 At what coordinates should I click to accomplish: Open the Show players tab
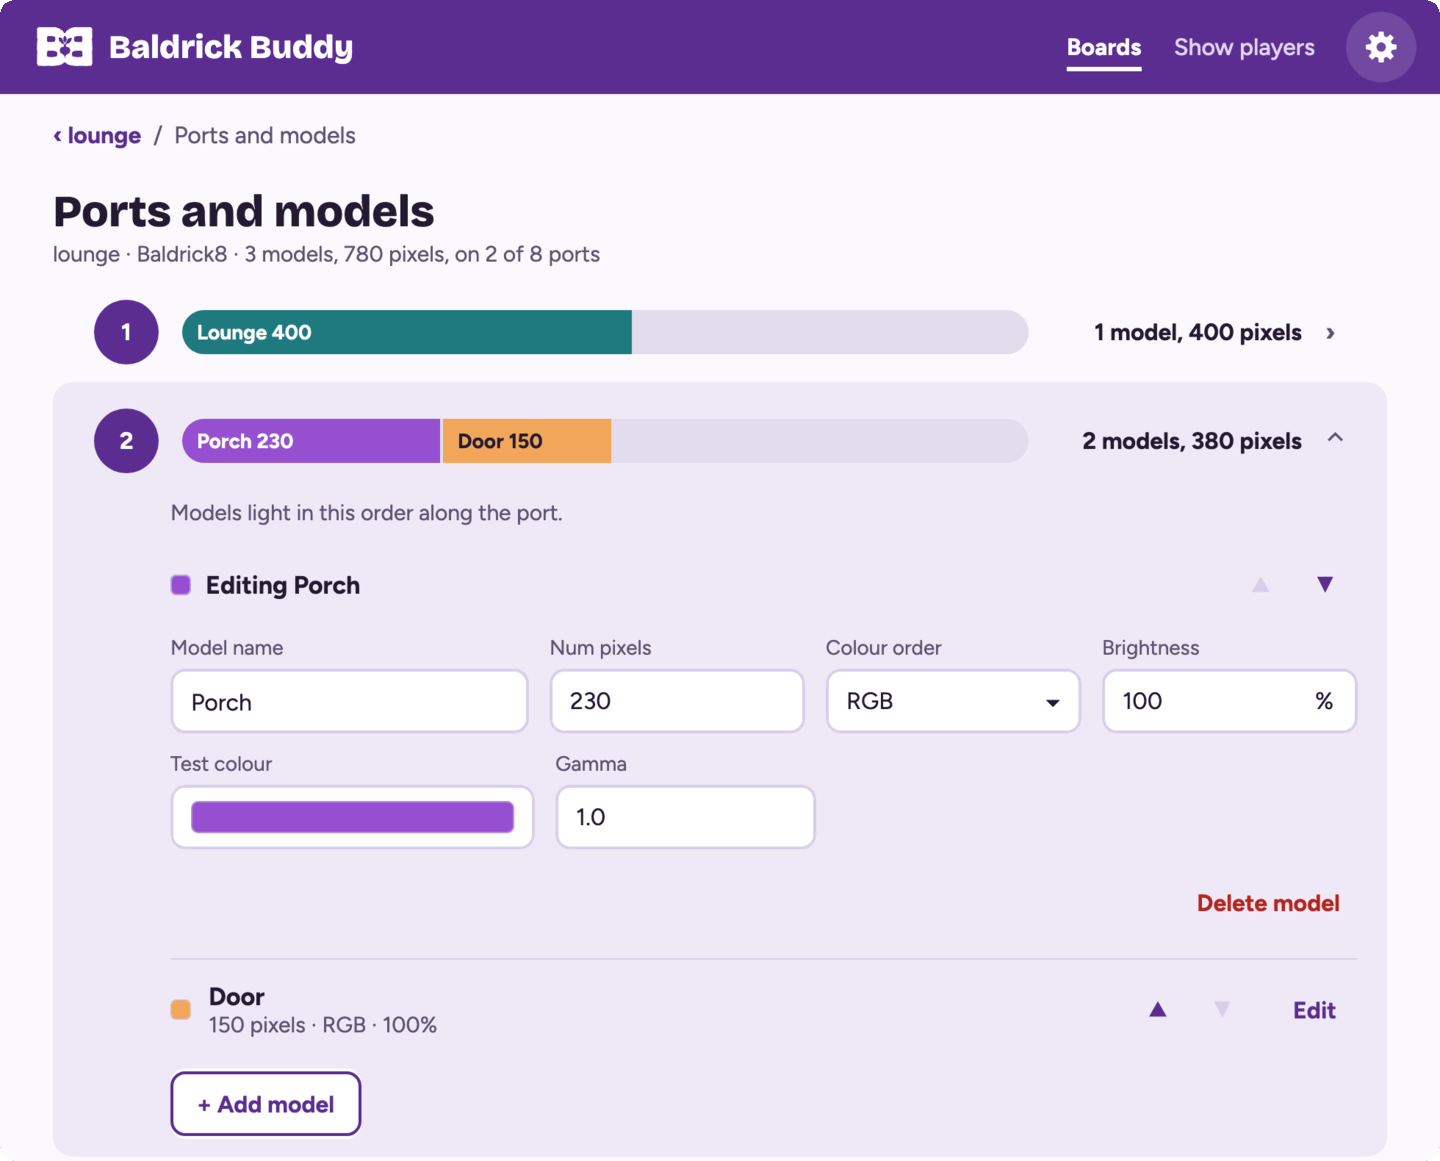[1244, 47]
